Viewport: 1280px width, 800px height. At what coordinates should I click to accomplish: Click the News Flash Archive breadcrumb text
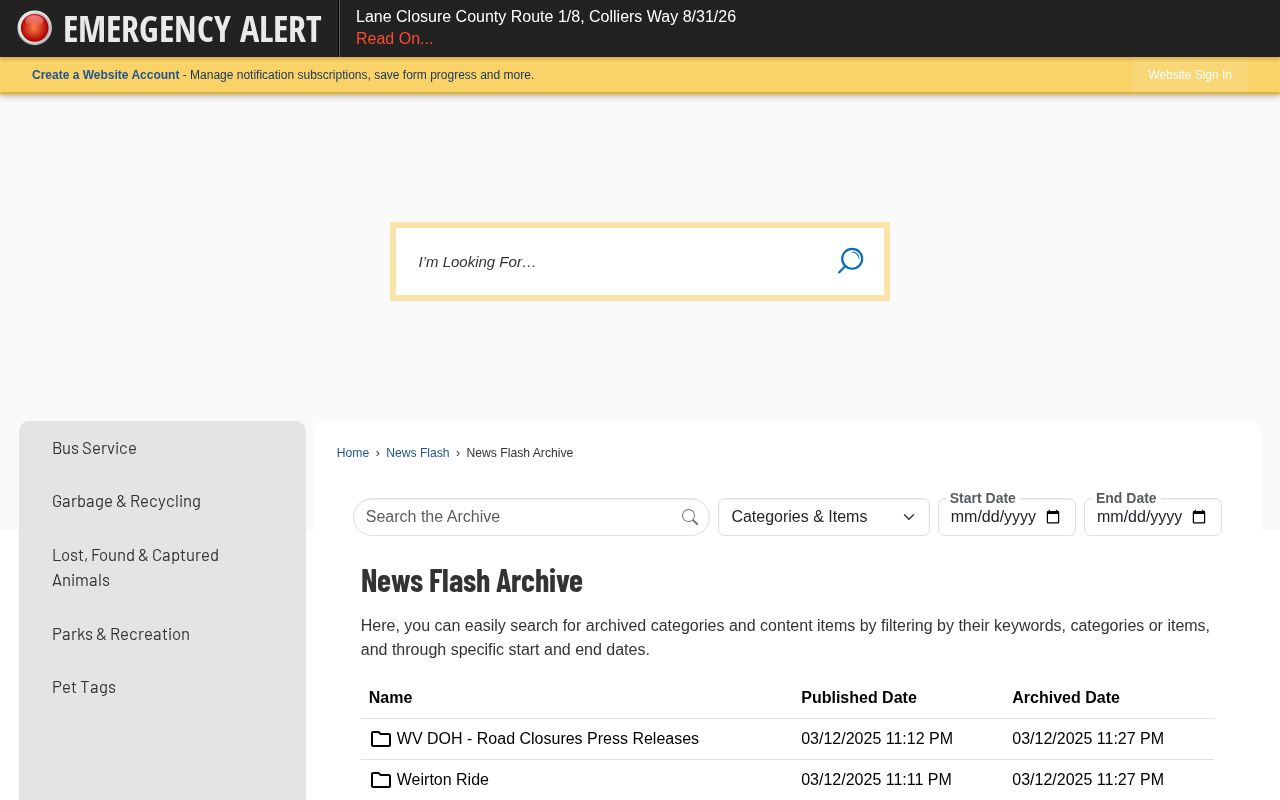click(x=520, y=453)
